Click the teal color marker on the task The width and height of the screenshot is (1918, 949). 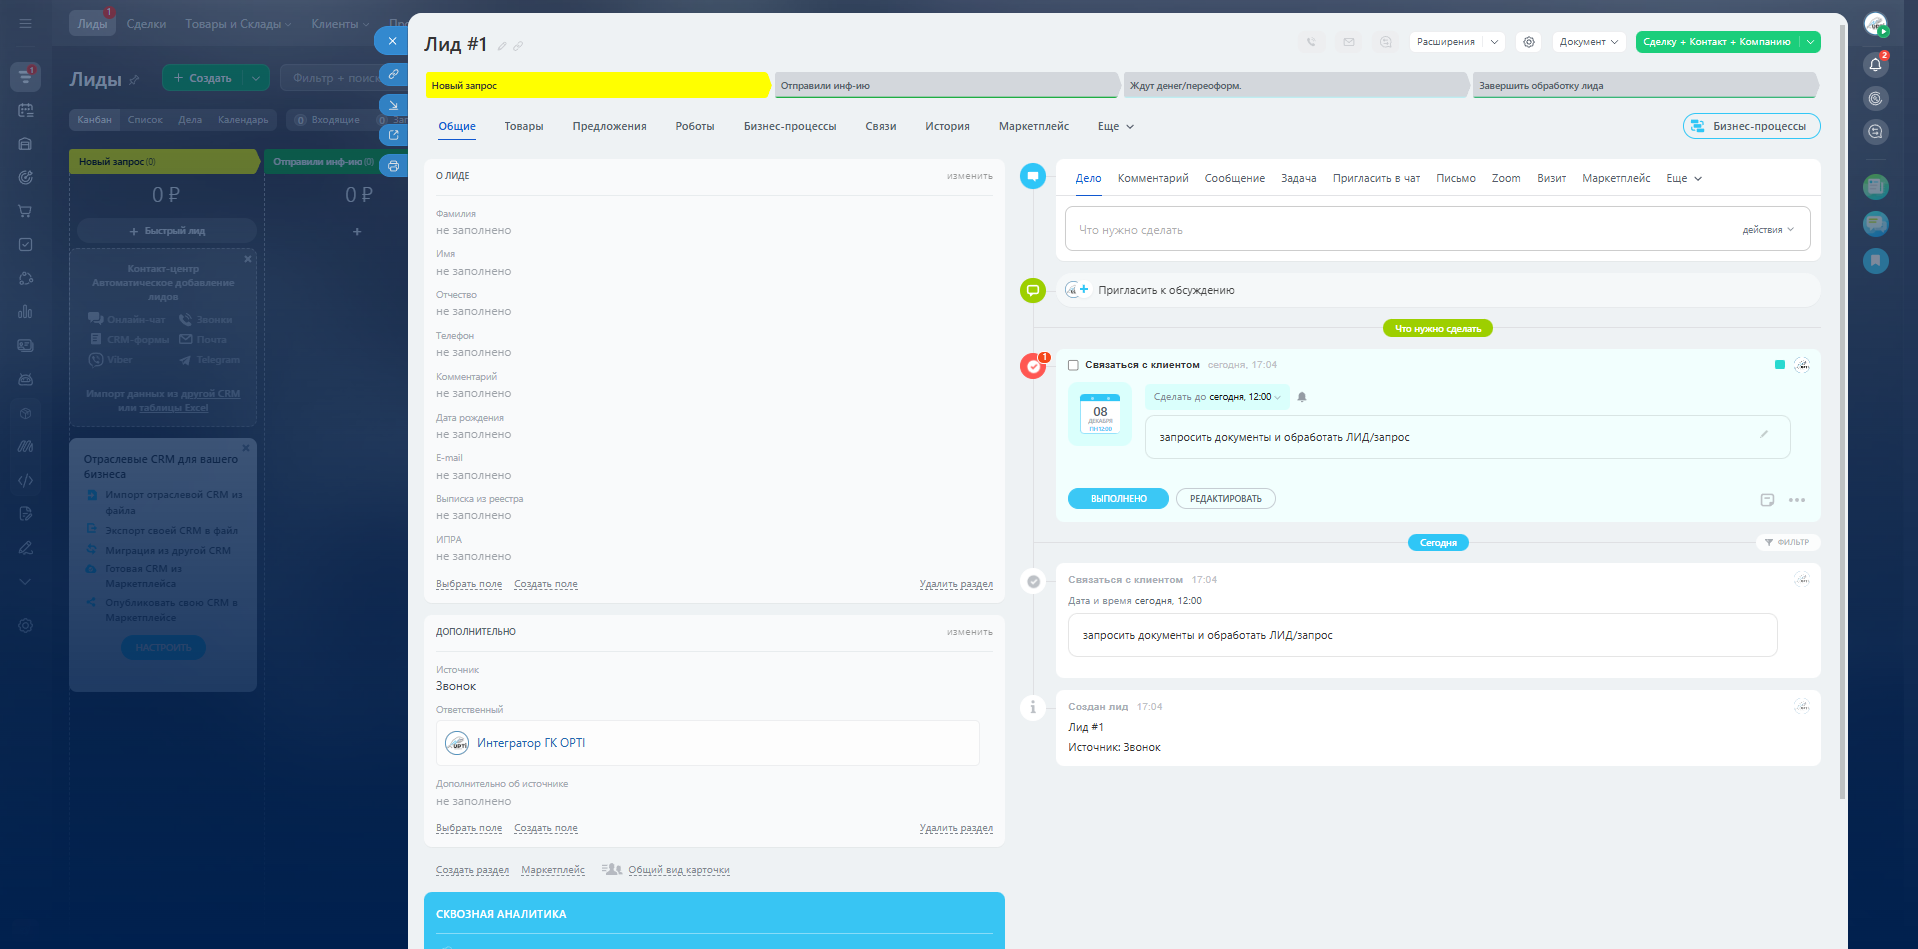click(1780, 365)
